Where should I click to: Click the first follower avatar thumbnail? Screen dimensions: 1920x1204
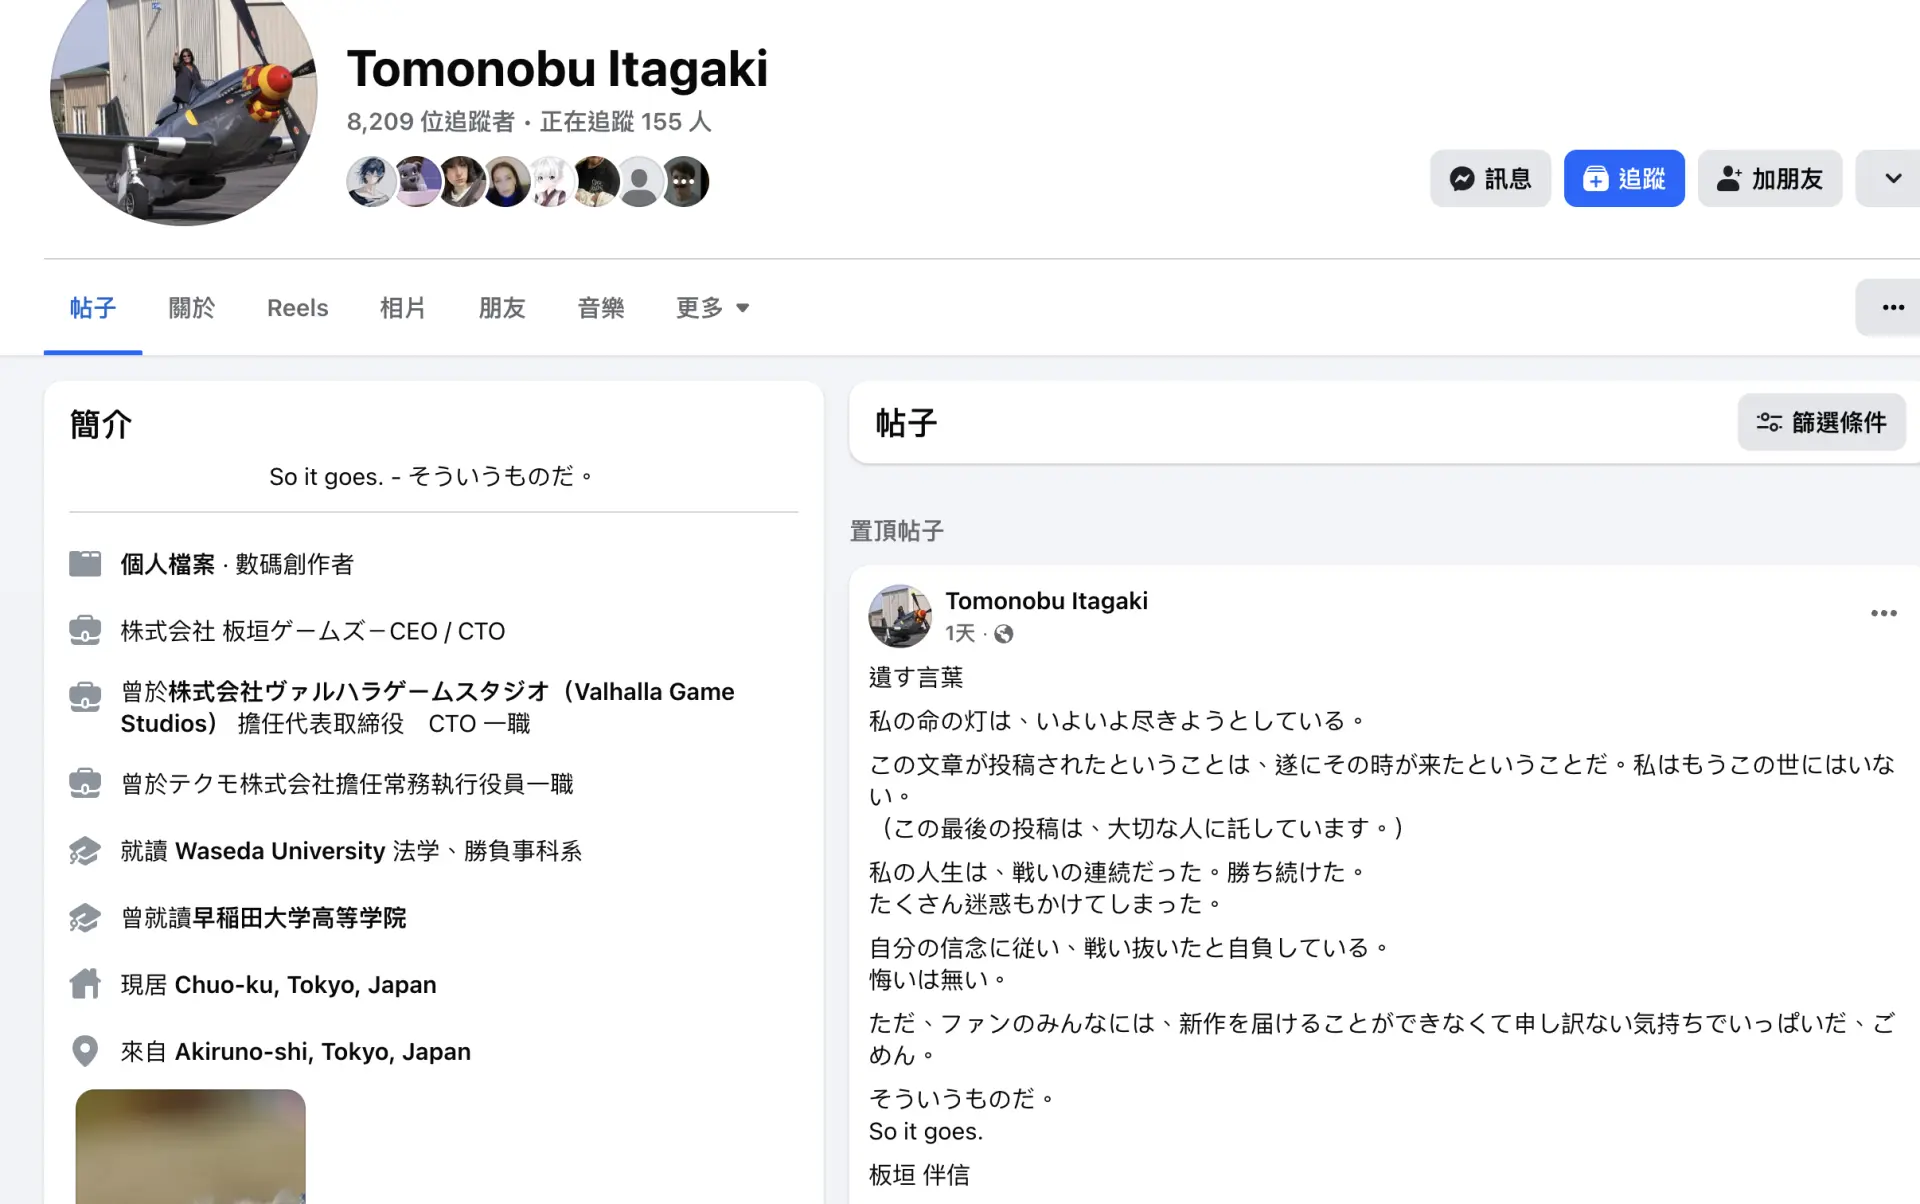coord(370,182)
